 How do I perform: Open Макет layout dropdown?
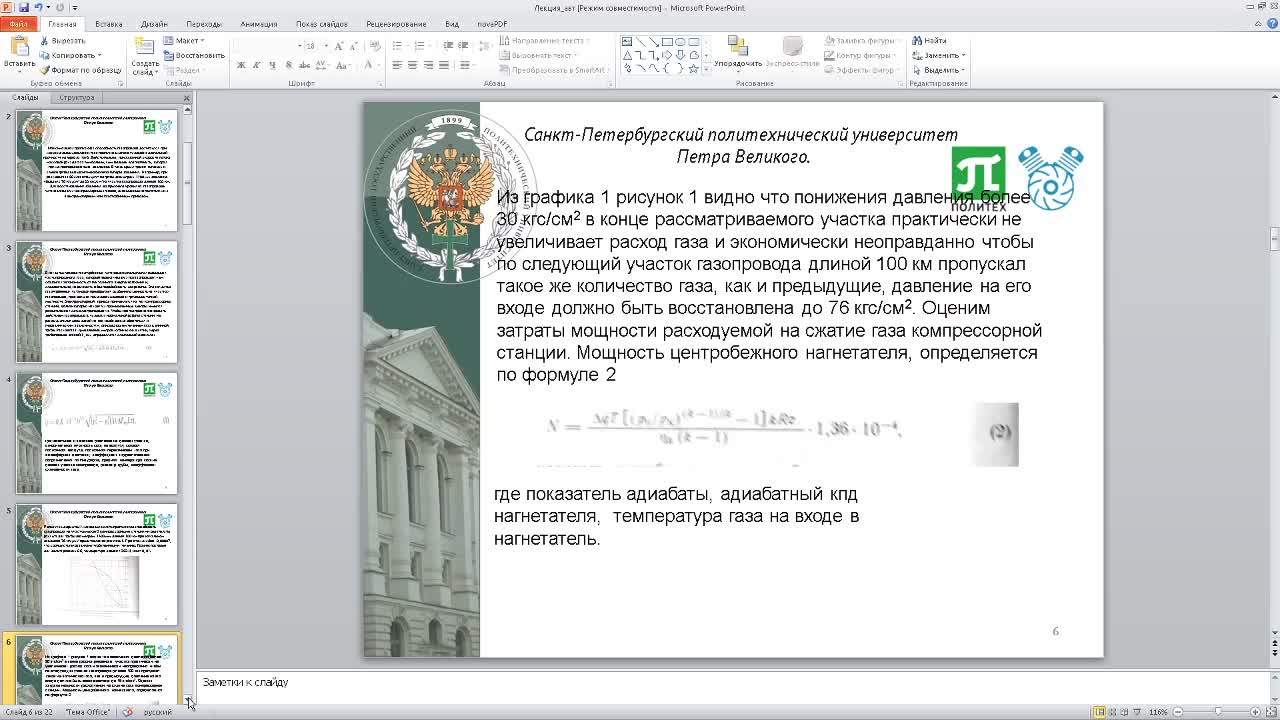click(186, 41)
